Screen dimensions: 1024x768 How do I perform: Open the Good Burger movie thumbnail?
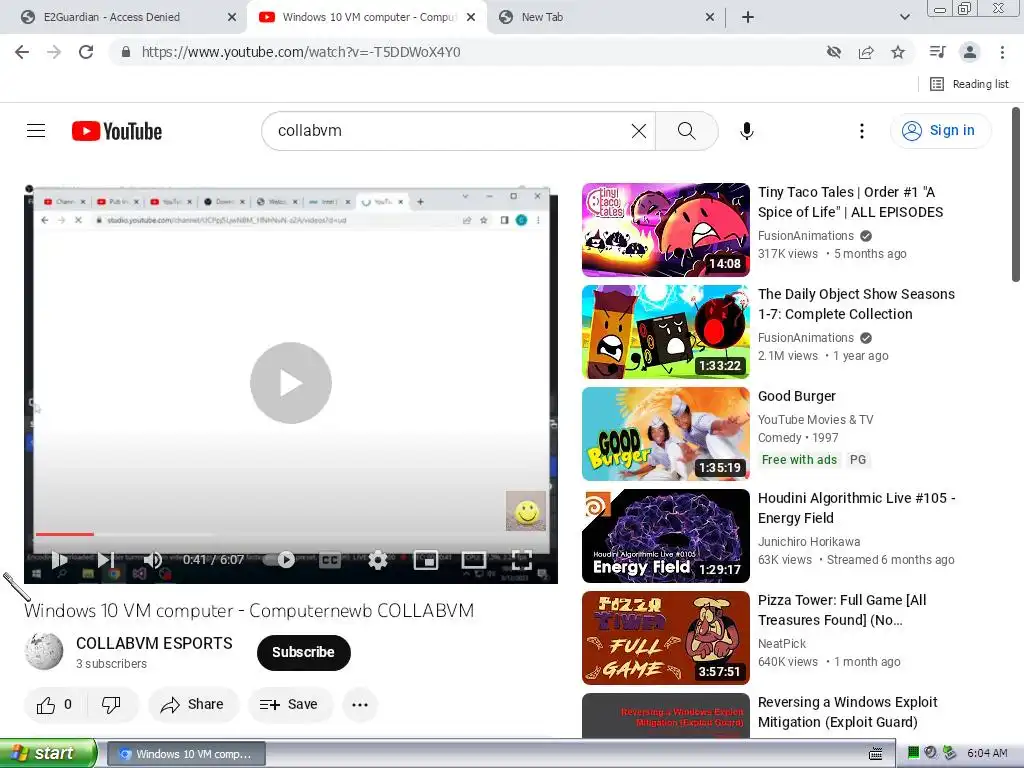(665, 434)
